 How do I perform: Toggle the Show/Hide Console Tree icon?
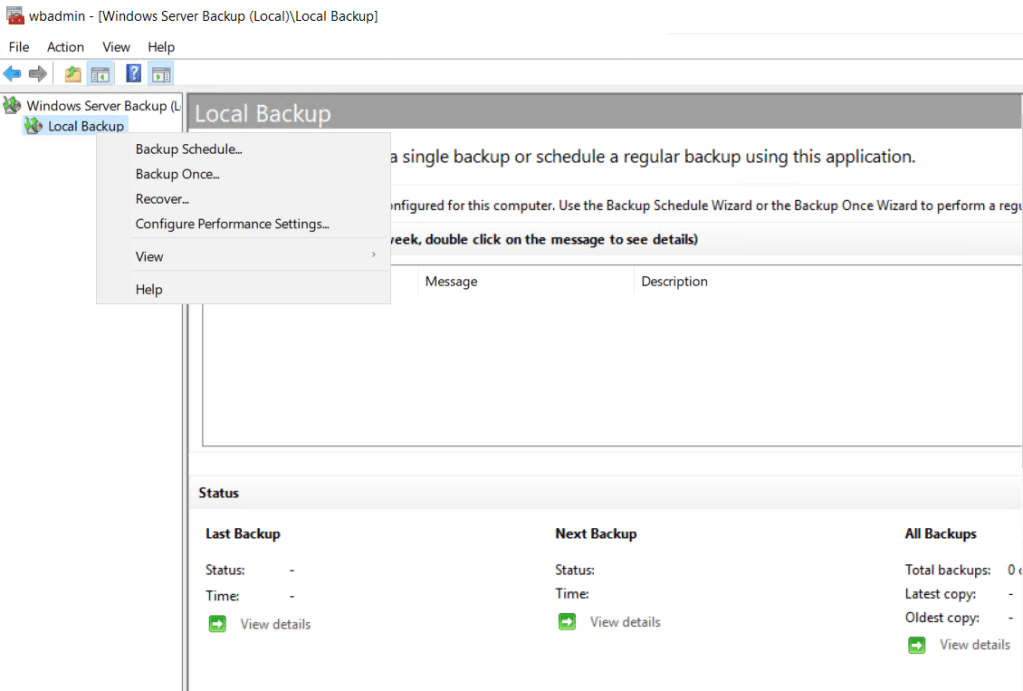pos(100,74)
